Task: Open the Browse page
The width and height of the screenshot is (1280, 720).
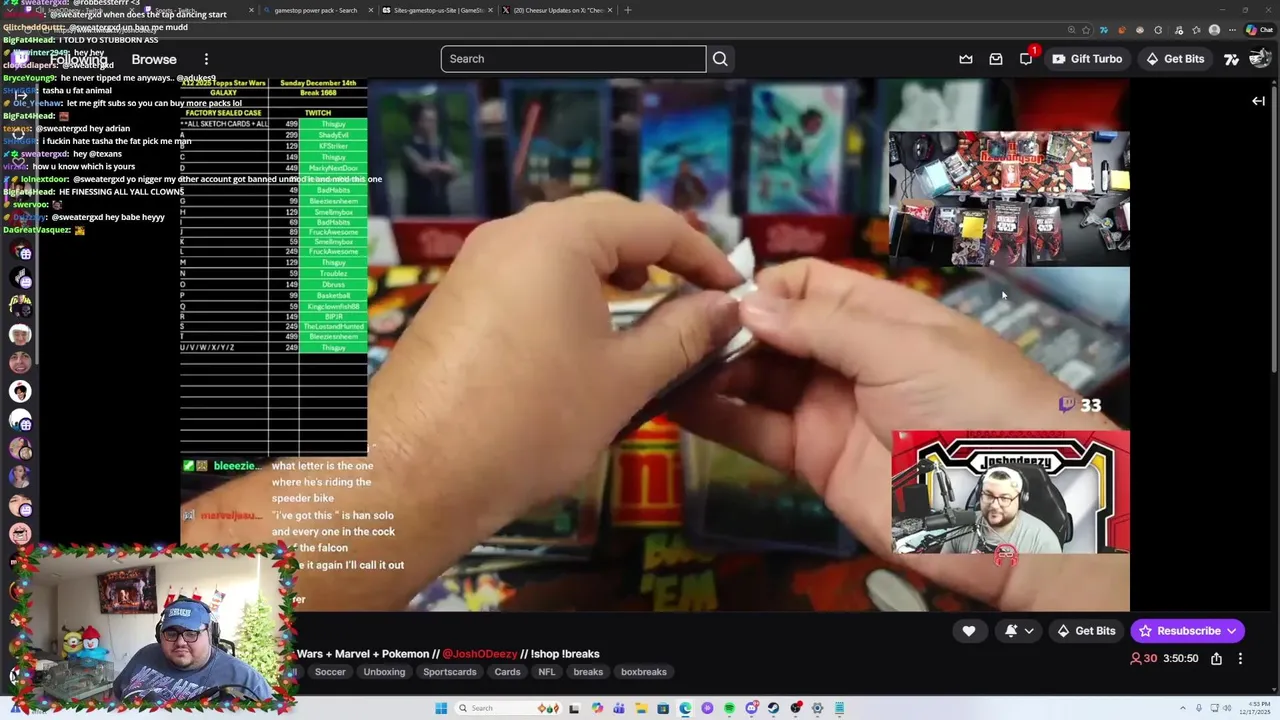Action: pos(154,59)
